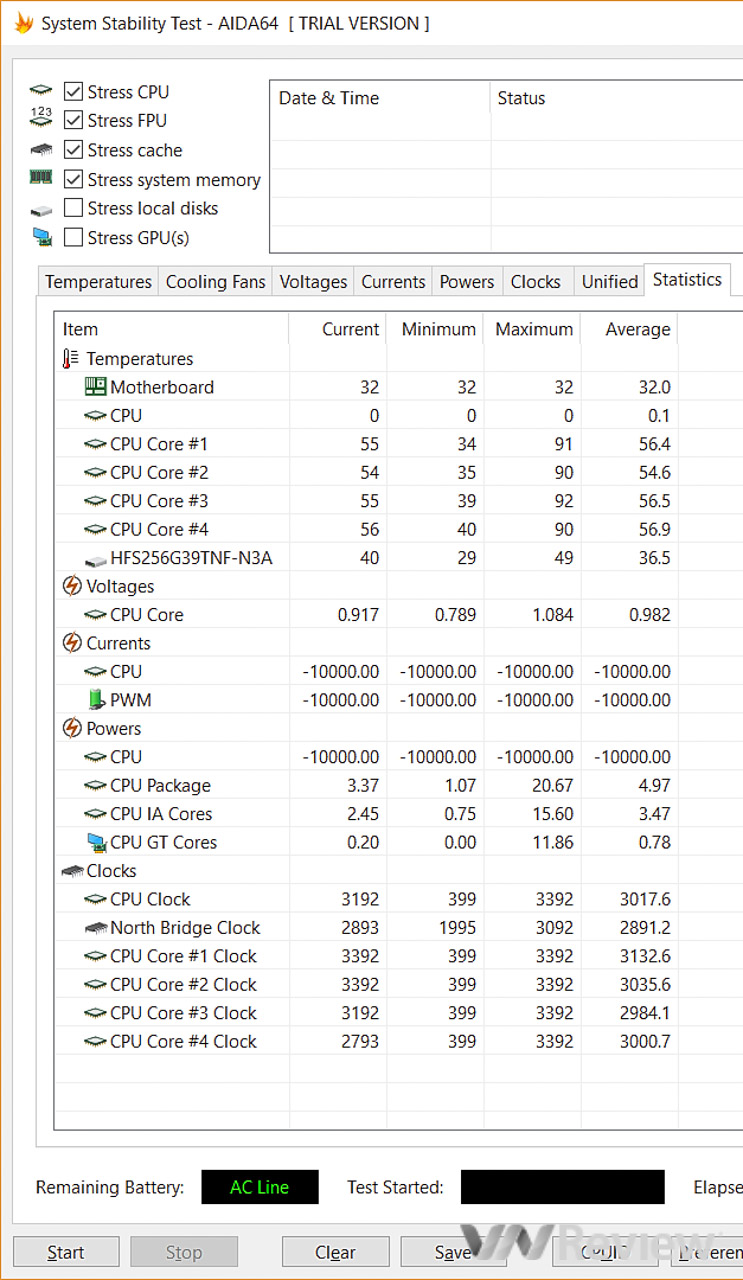This screenshot has height=1280, width=743.
Task: Click the AC Line battery indicator
Action: tap(260, 1187)
